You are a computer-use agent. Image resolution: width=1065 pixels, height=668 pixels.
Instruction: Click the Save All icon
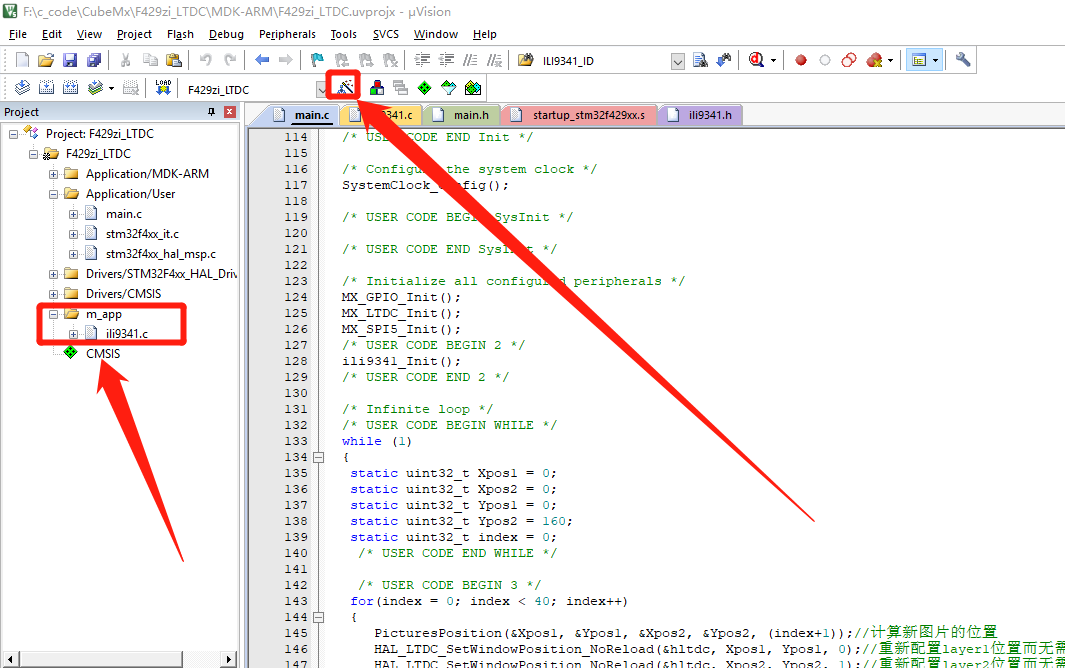click(91, 60)
